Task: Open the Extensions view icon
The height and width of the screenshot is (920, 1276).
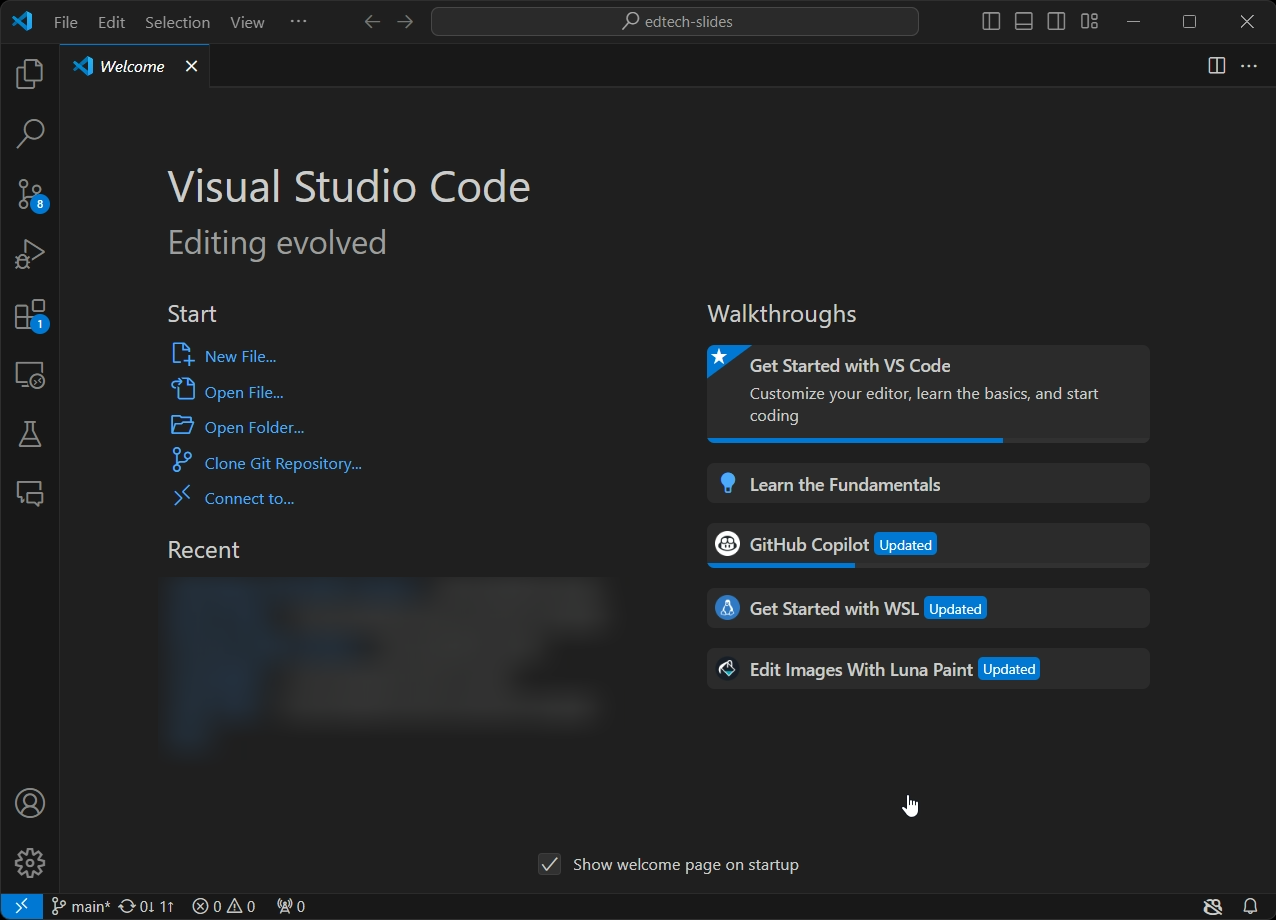Action: click(x=30, y=315)
